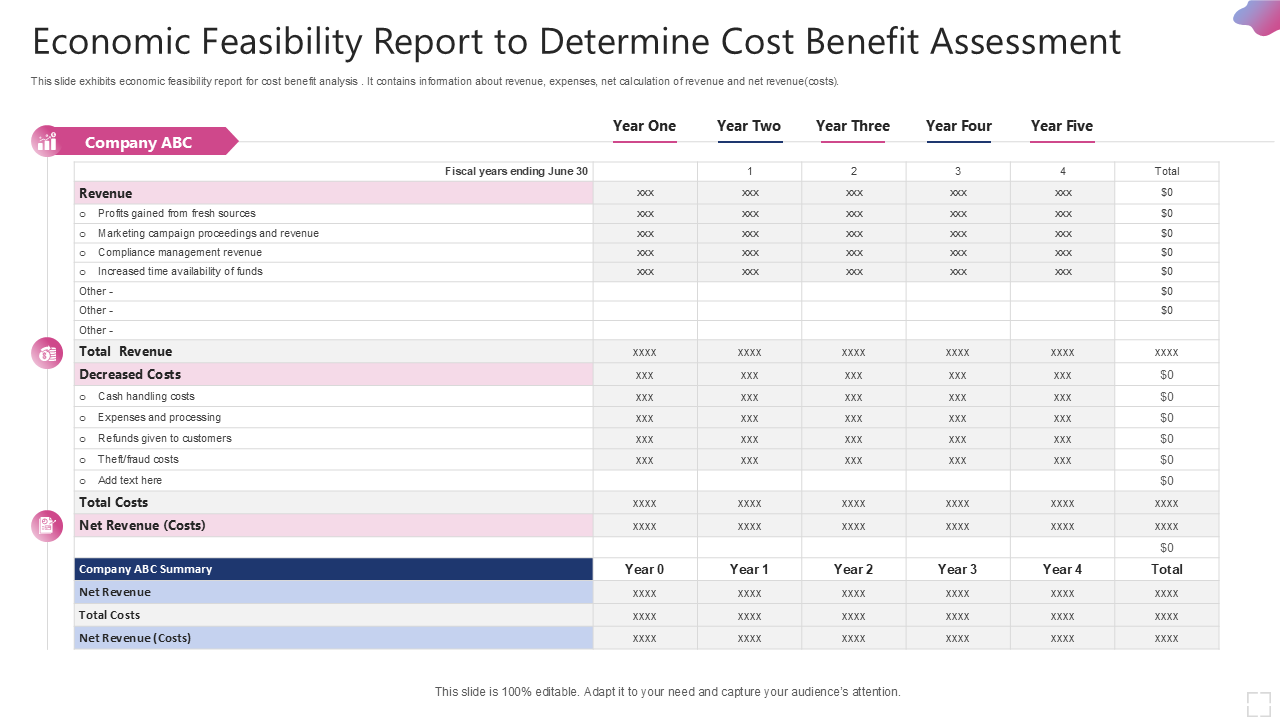Select the pink Revenue section header
The image size is (1280, 720).
pos(334,193)
